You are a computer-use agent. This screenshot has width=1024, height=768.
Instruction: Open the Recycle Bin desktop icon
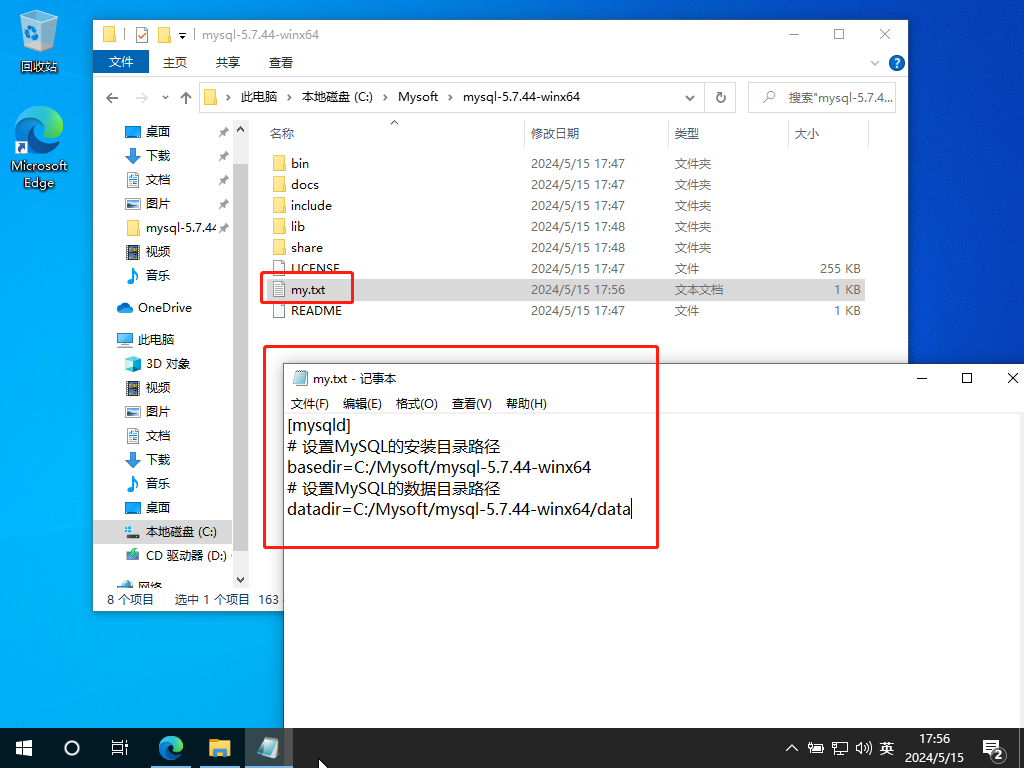tap(39, 42)
